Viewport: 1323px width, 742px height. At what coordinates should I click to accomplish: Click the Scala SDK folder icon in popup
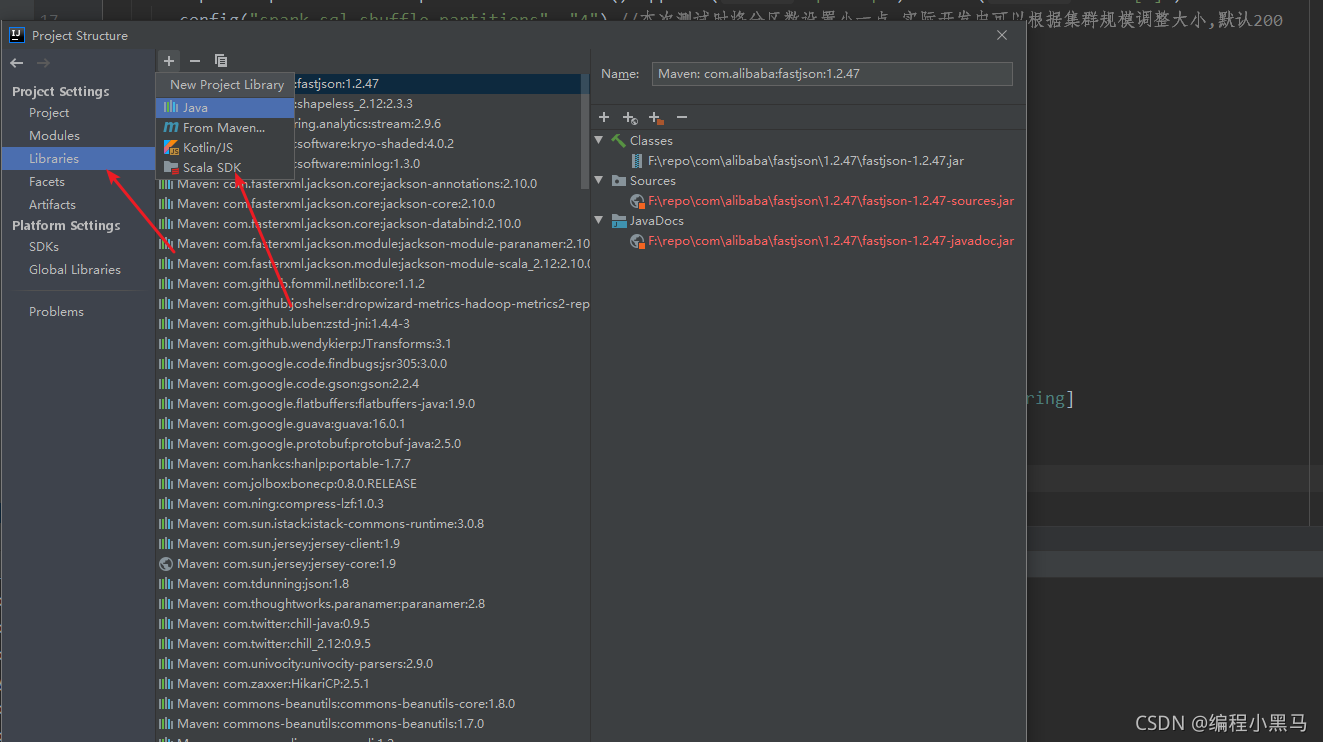point(171,167)
